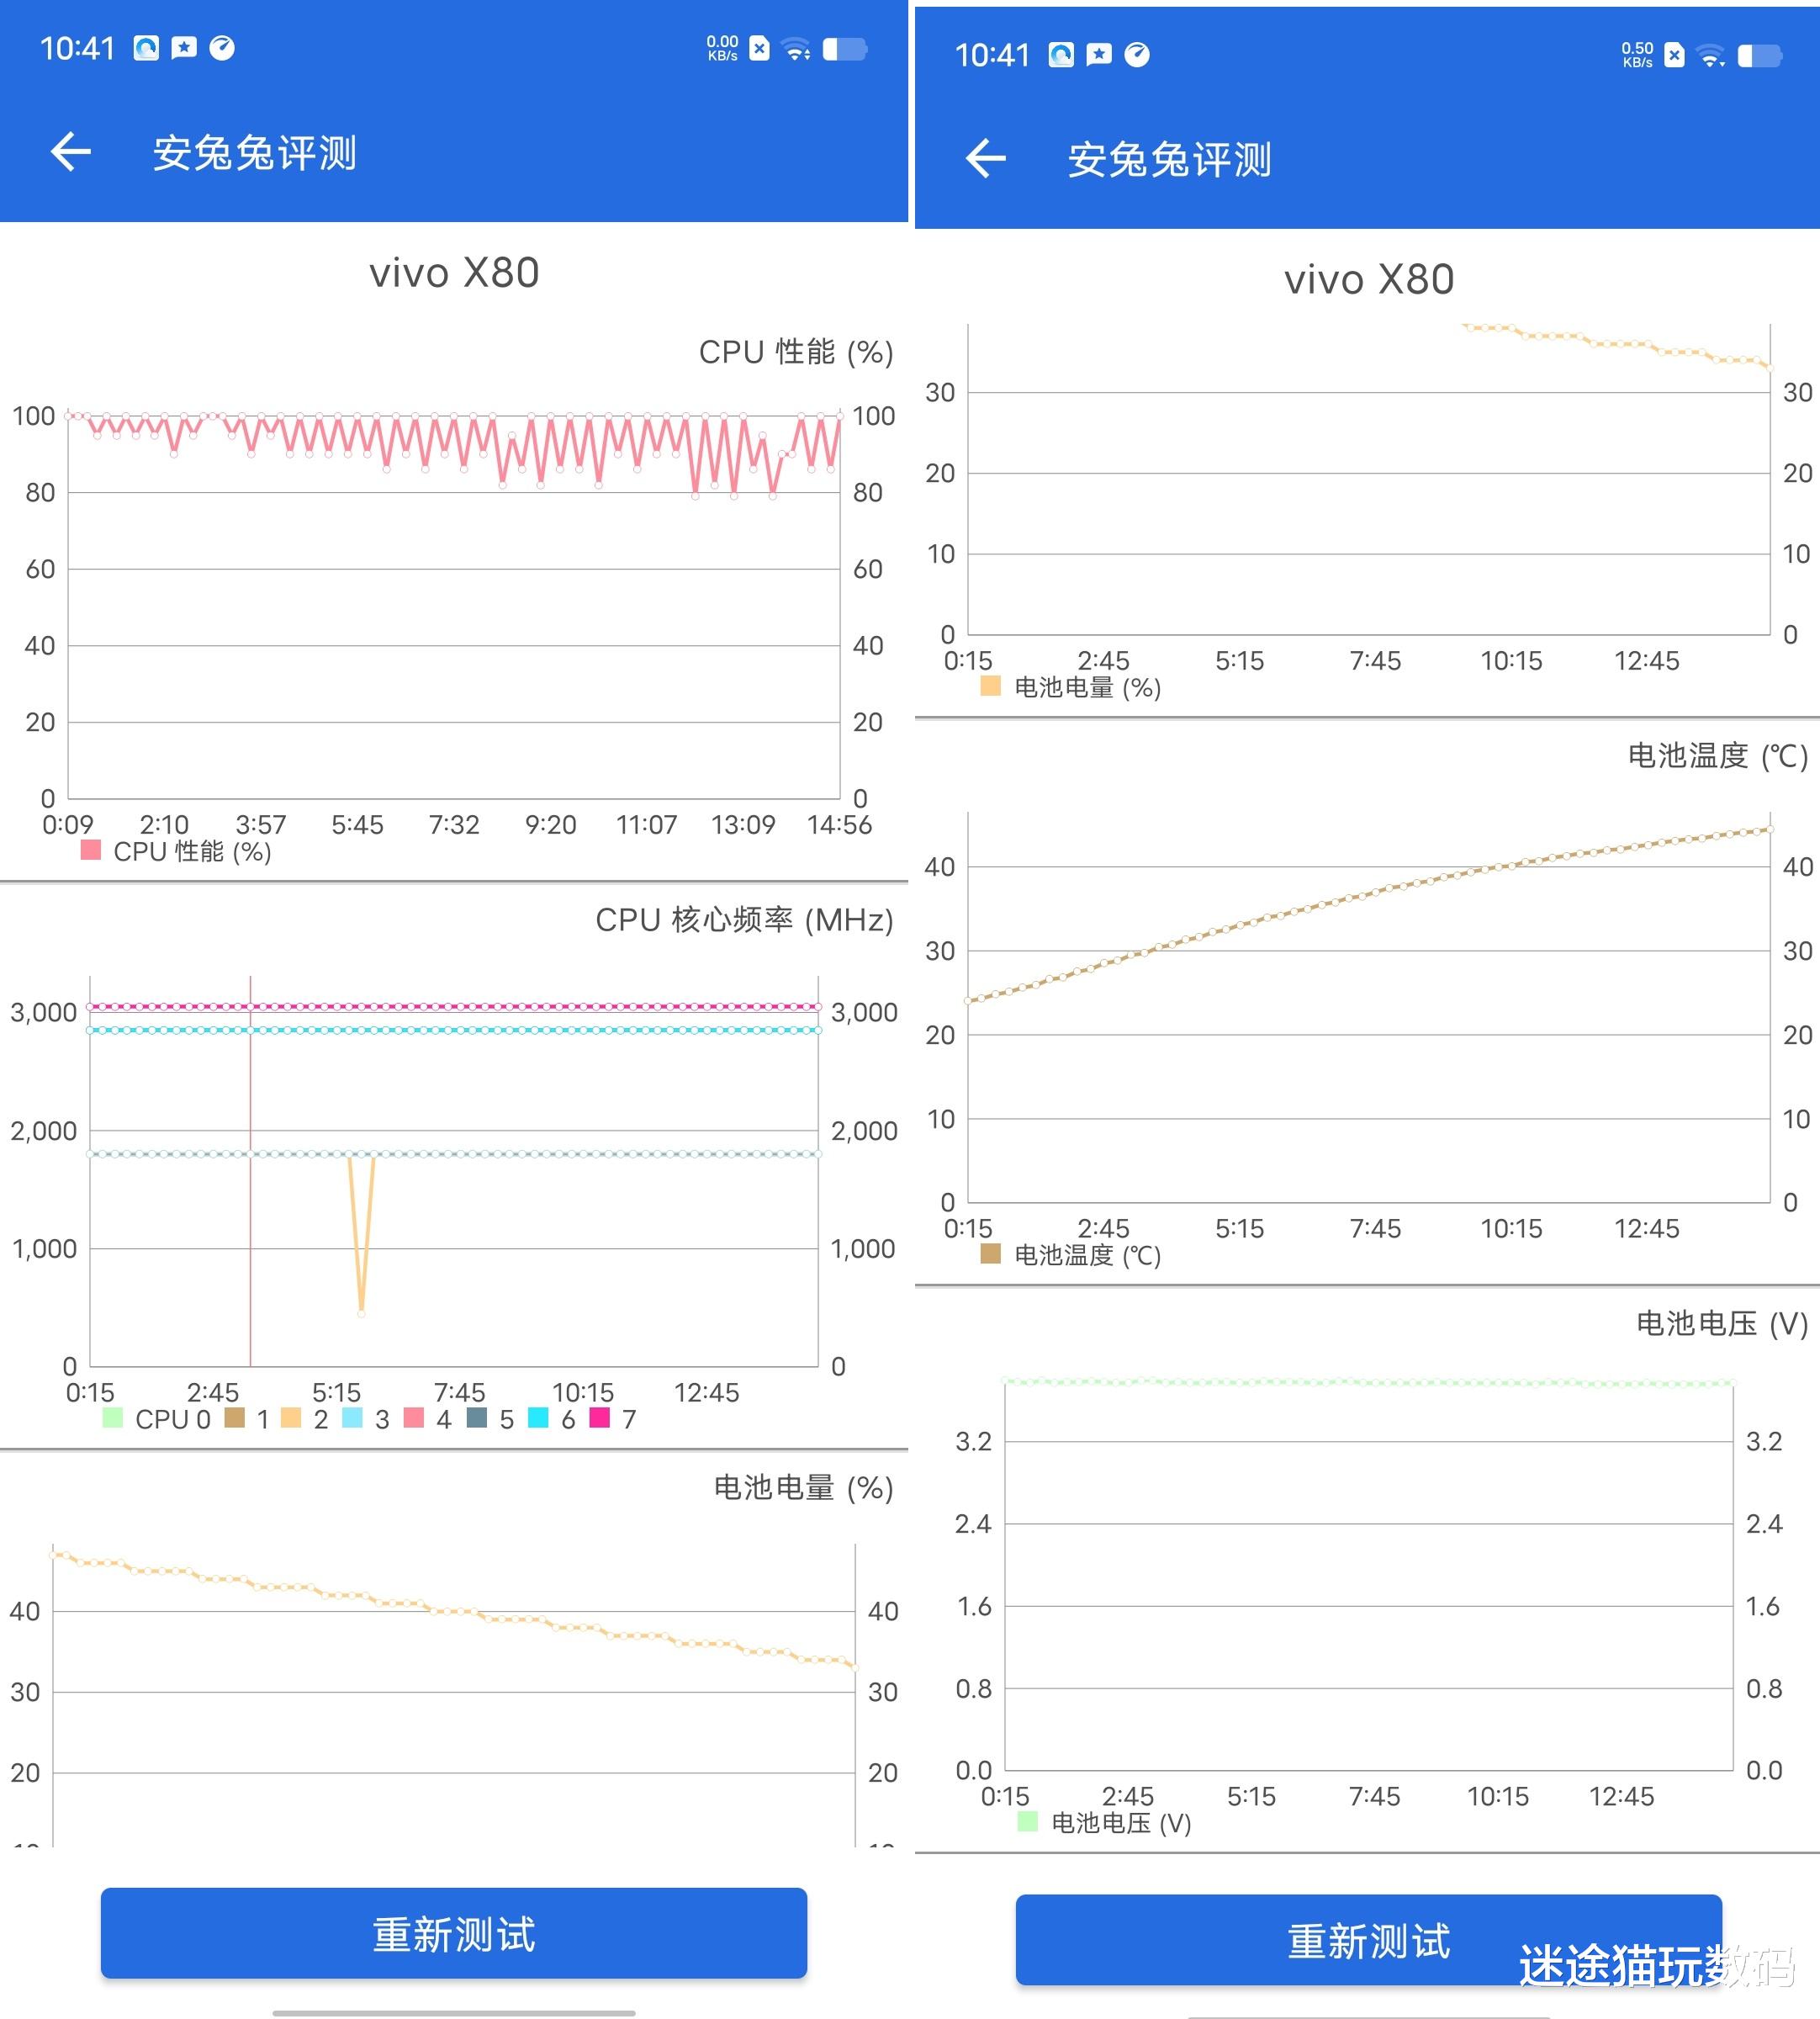1820x2019 pixels.
Task: Tap the vivo X80 title in the right screenshot
Action: click(x=1369, y=280)
